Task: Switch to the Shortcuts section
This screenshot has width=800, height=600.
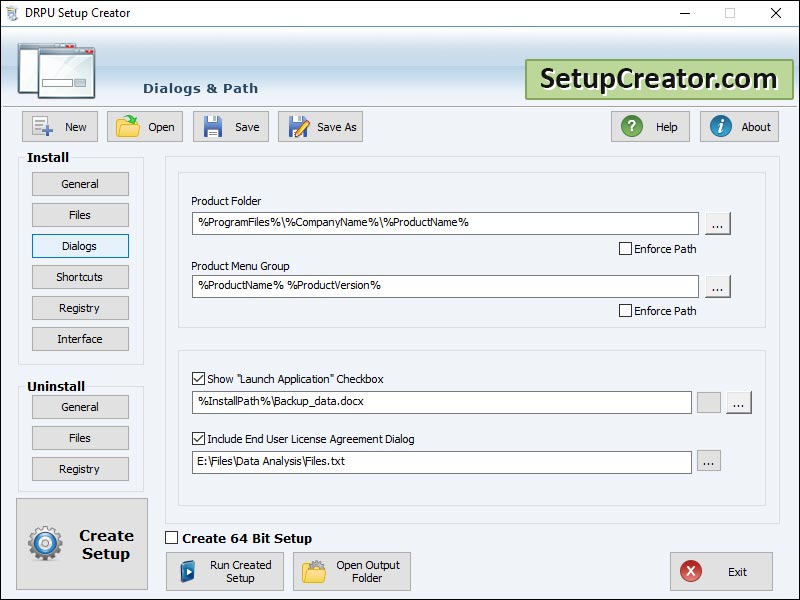Action: (80, 277)
